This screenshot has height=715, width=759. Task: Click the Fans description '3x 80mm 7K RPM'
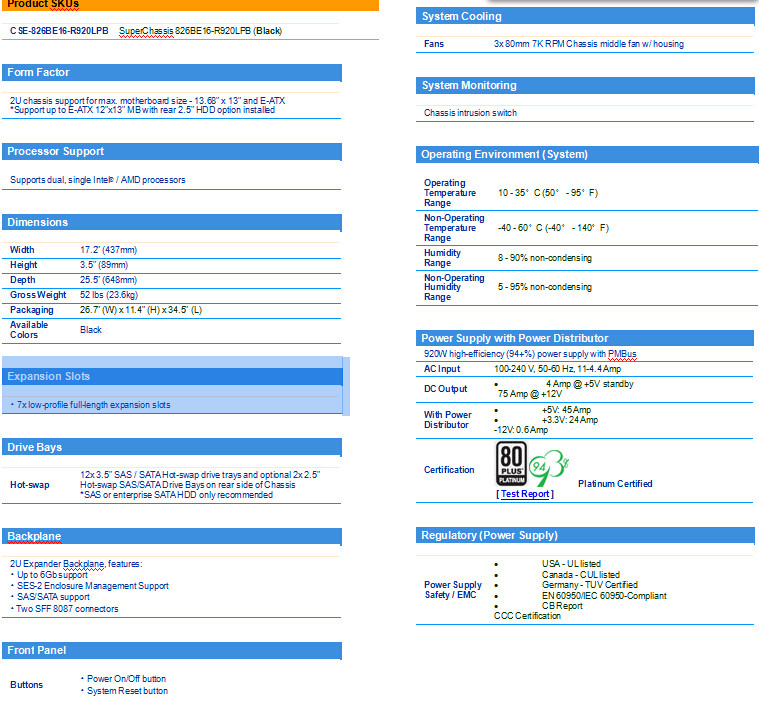pyautogui.click(x=589, y=44)
